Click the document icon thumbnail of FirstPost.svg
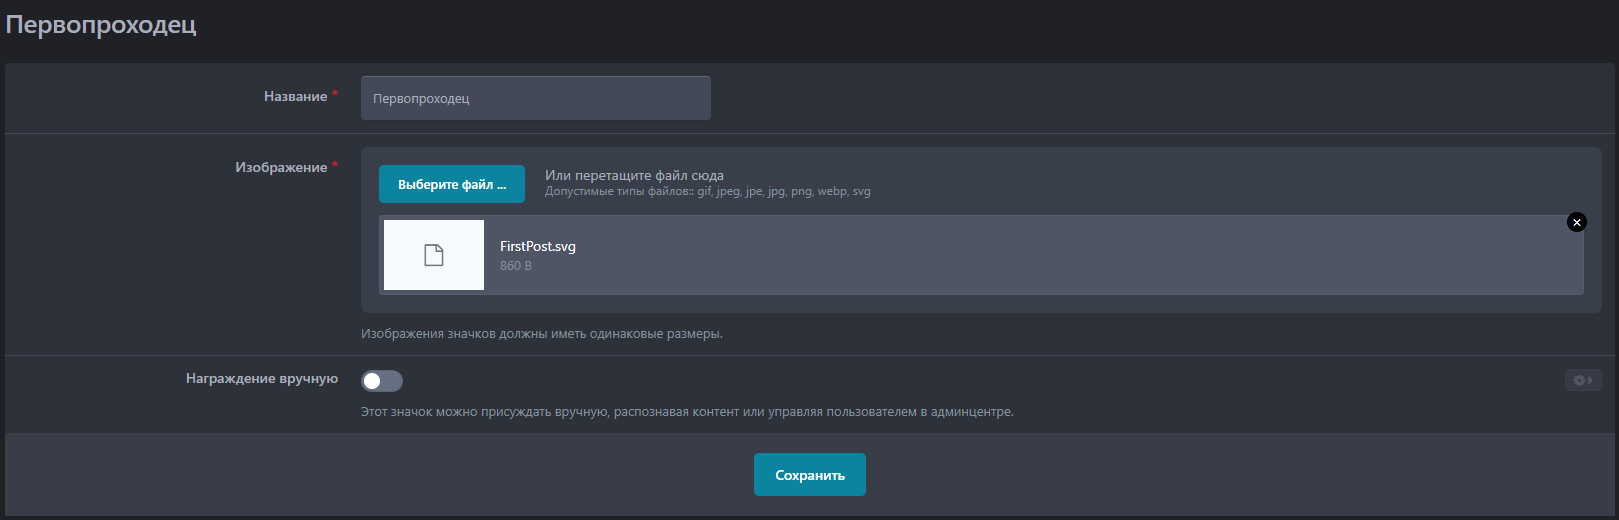 click(x=433, y=255)
